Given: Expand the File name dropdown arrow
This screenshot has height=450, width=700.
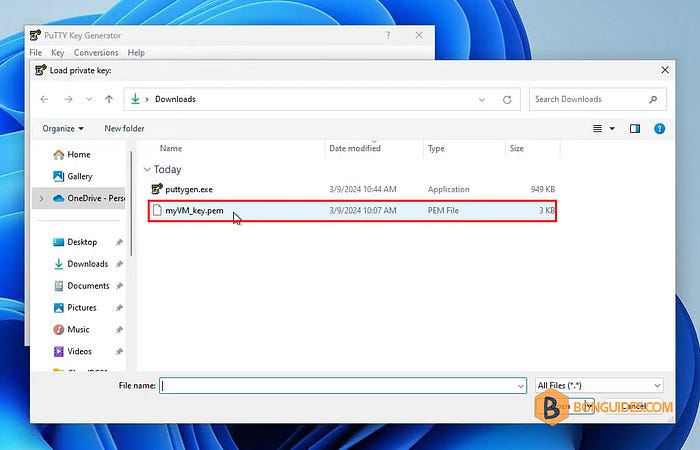Looking at the screenshot, I should (521, 386).
